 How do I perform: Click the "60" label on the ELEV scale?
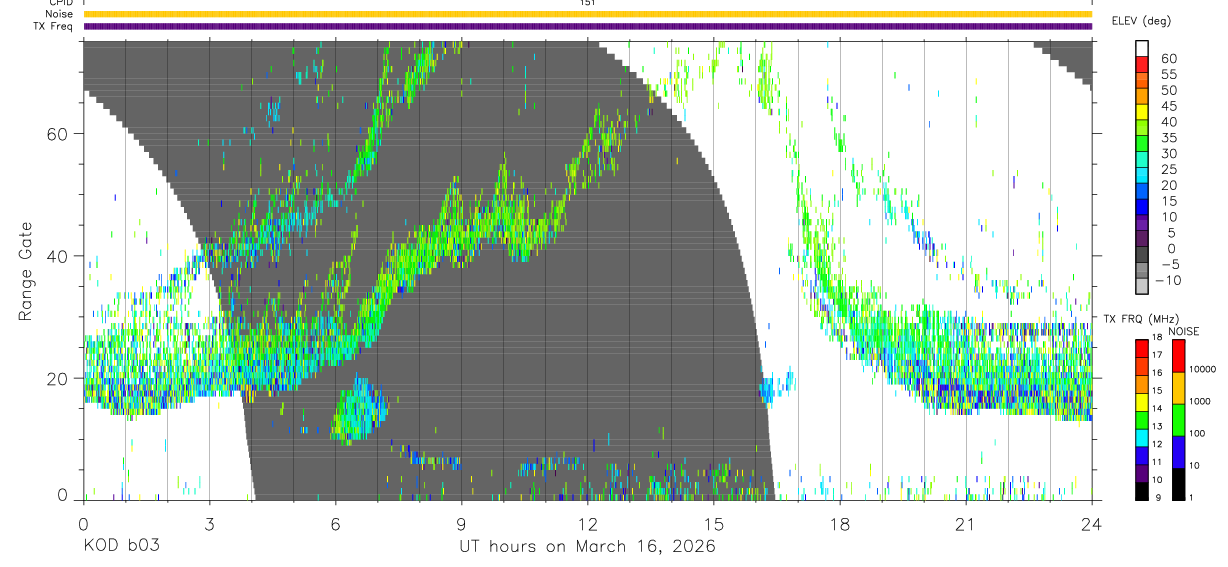[1168, 59]
